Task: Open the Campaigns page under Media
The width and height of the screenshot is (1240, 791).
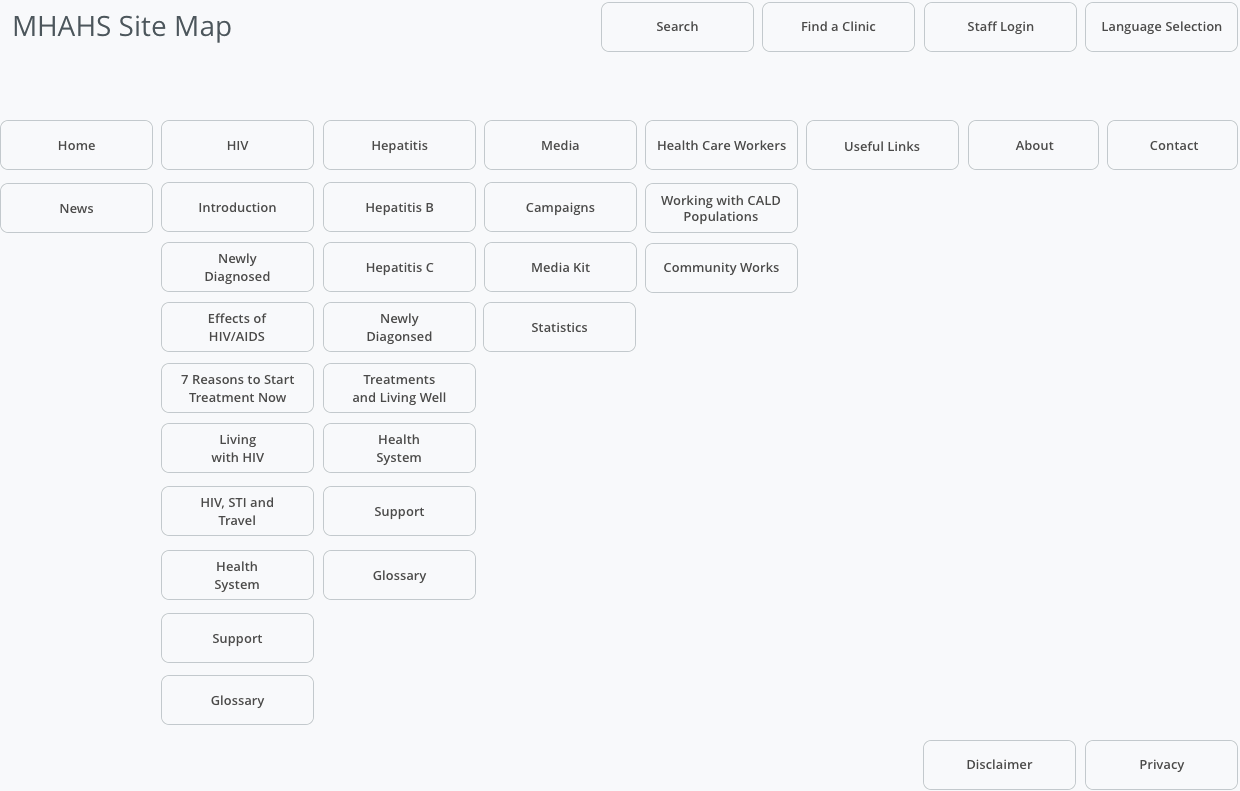Action: click(560, 208)
